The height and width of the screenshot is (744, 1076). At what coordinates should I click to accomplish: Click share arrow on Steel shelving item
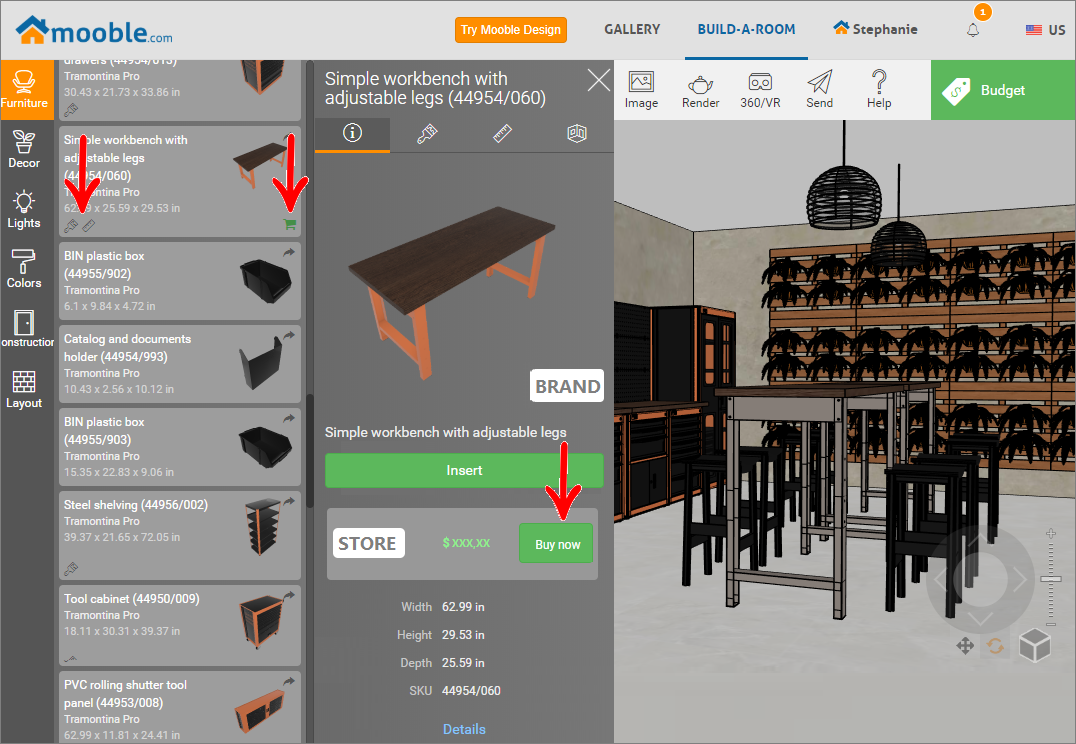click(x=289, y=502)
